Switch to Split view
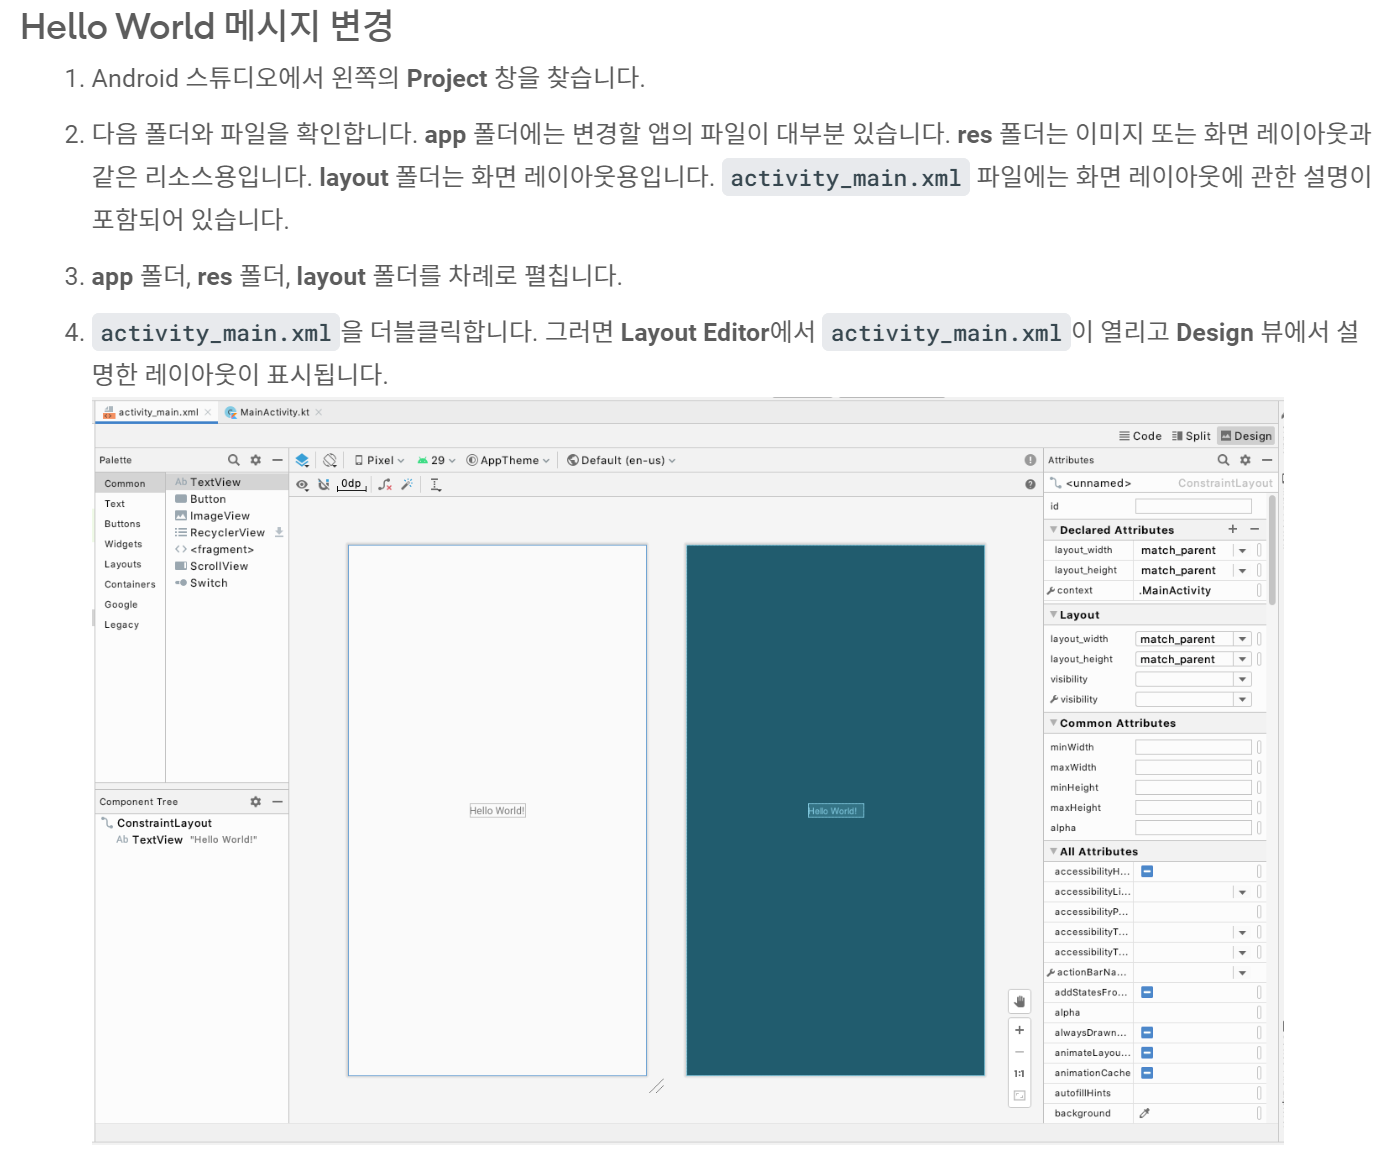This screenshot has height=1151, width=1397. [1191, 436]
